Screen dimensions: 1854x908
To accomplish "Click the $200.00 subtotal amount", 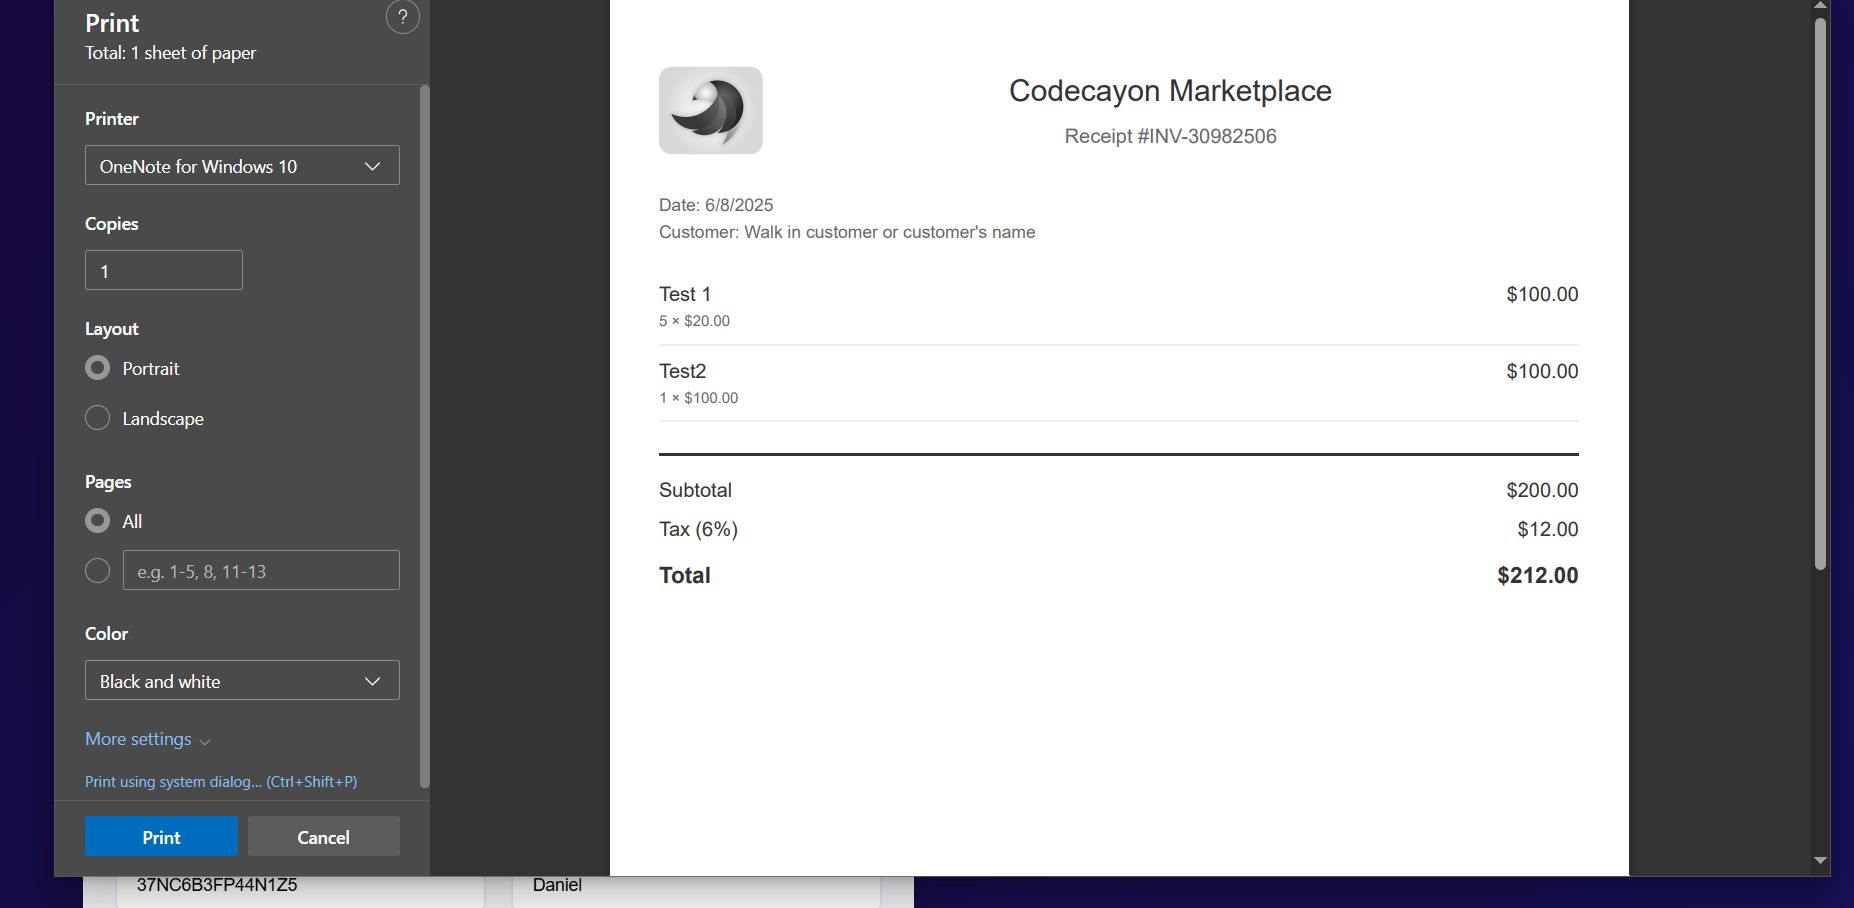I will pos(1542,490).
